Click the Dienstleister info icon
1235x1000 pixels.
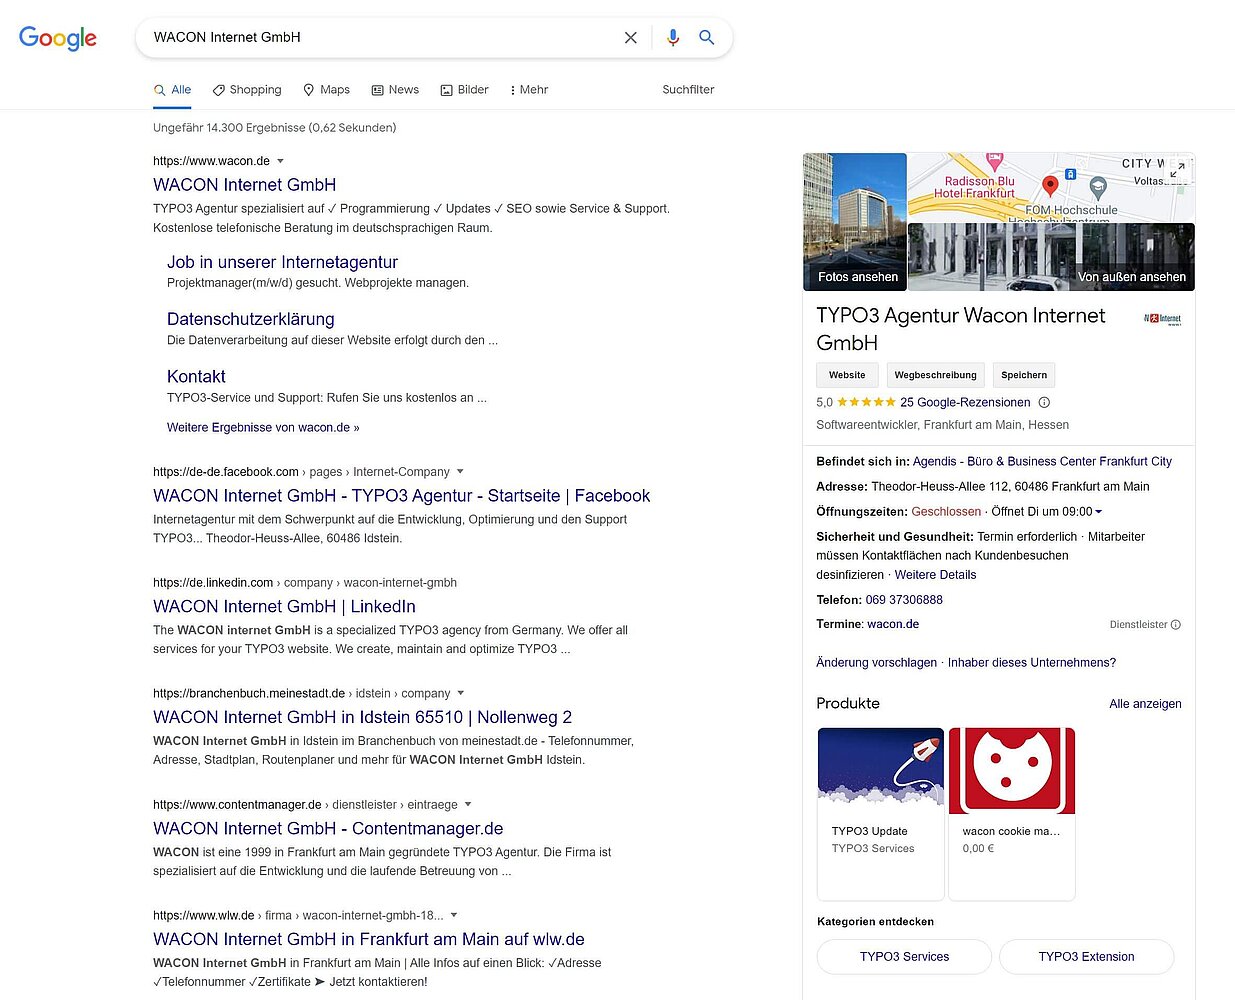tap(1176, 625)
